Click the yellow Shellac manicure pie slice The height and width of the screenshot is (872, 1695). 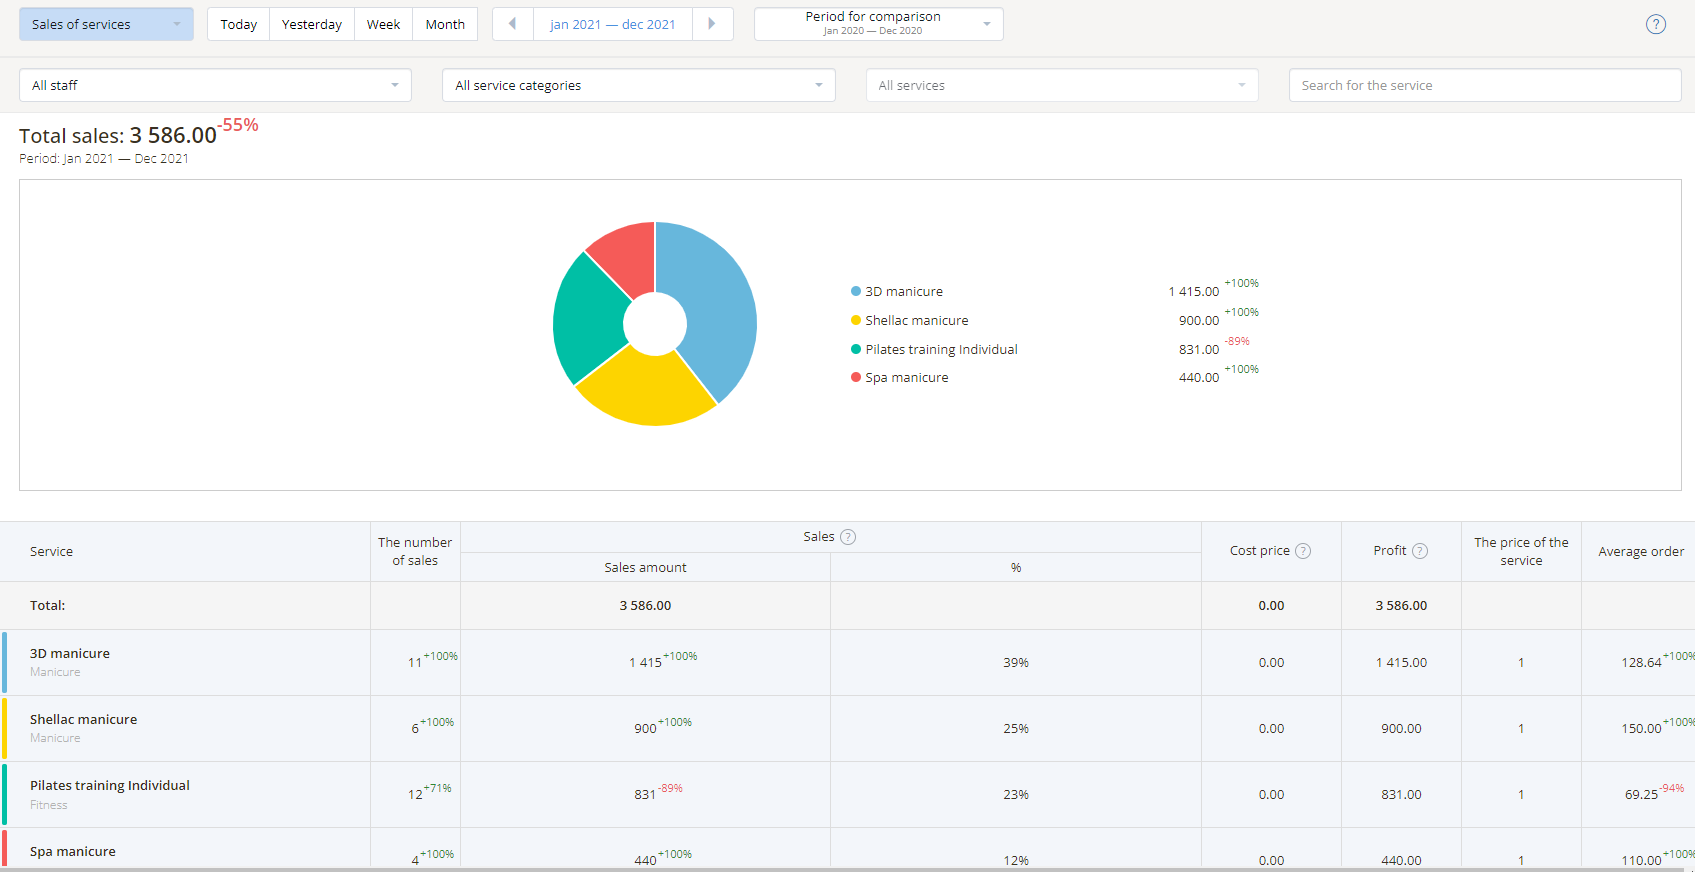pos(650,388)
